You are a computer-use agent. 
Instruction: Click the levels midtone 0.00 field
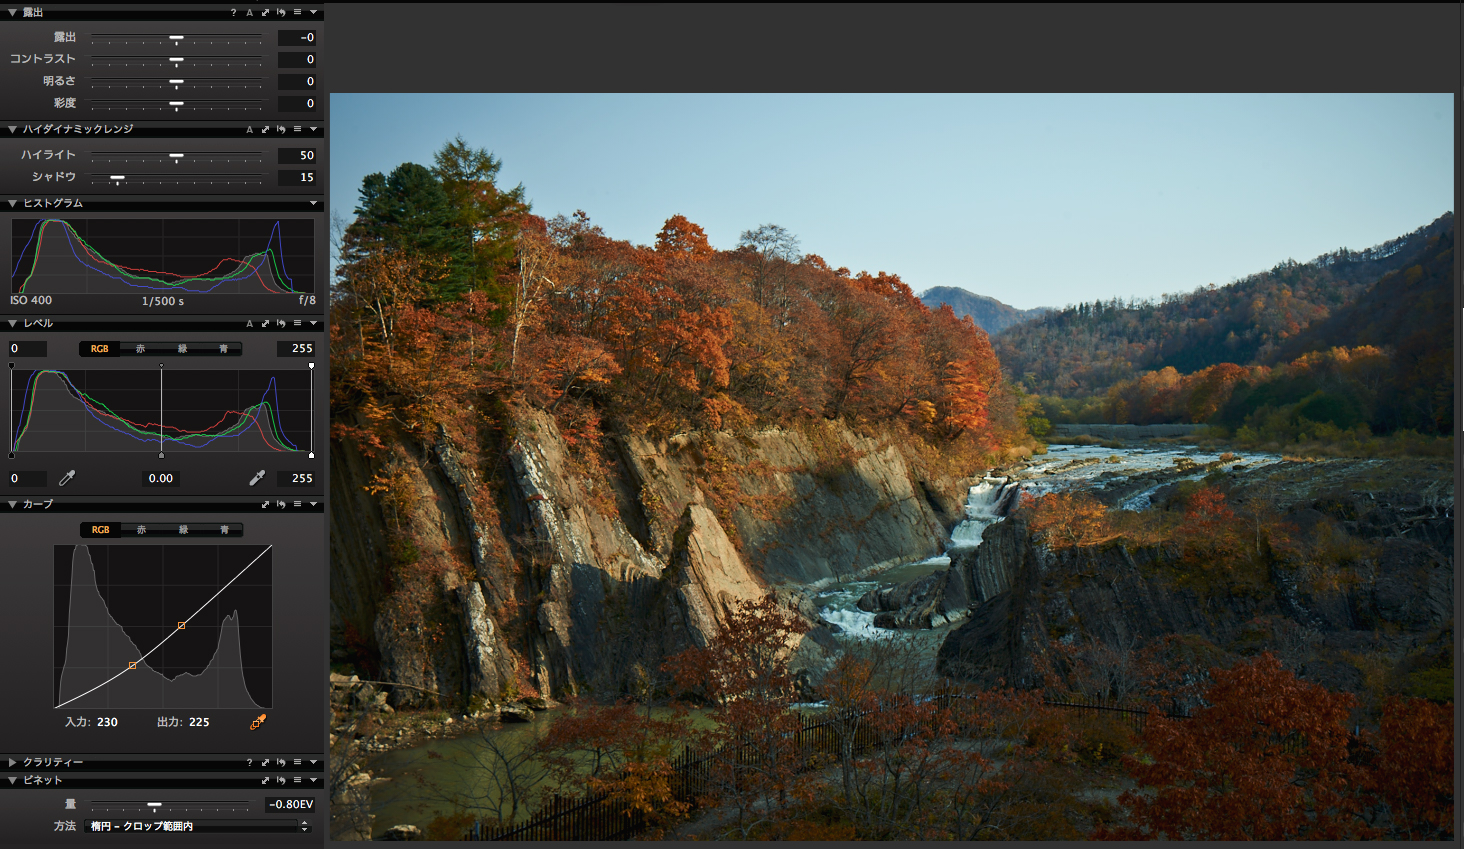pos(161,479)
